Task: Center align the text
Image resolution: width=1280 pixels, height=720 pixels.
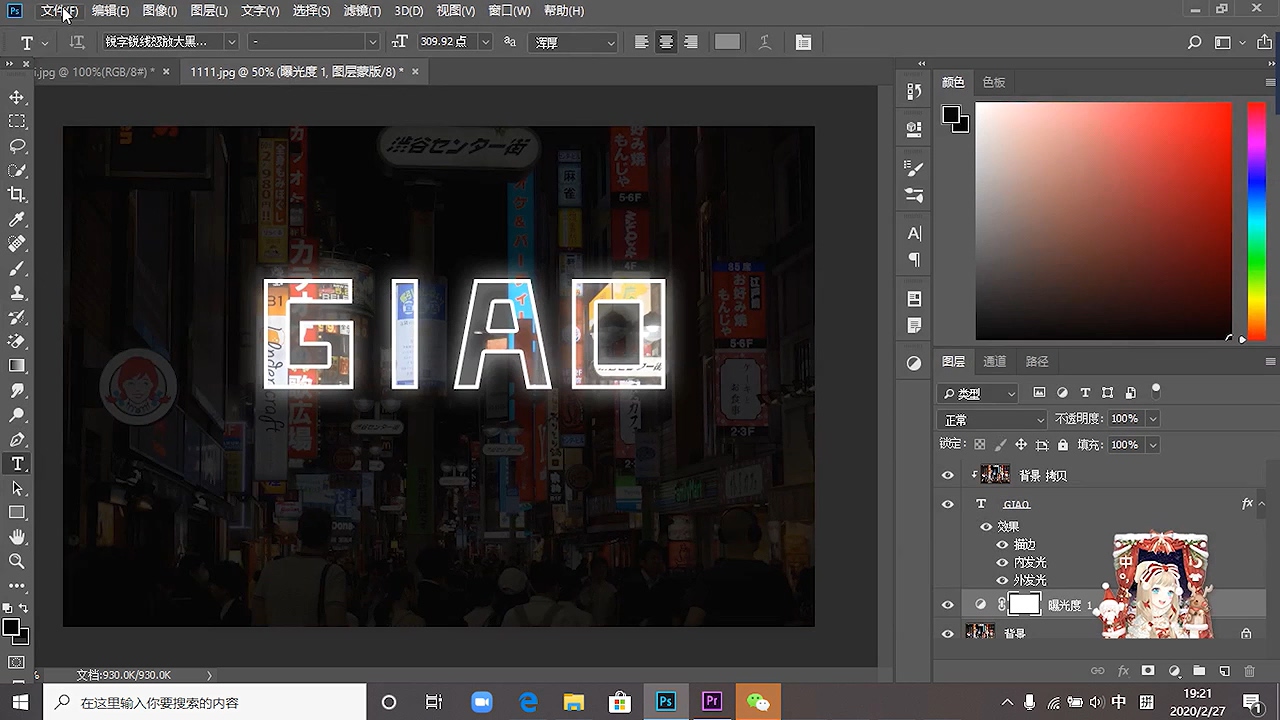Action: pos(666,42)
